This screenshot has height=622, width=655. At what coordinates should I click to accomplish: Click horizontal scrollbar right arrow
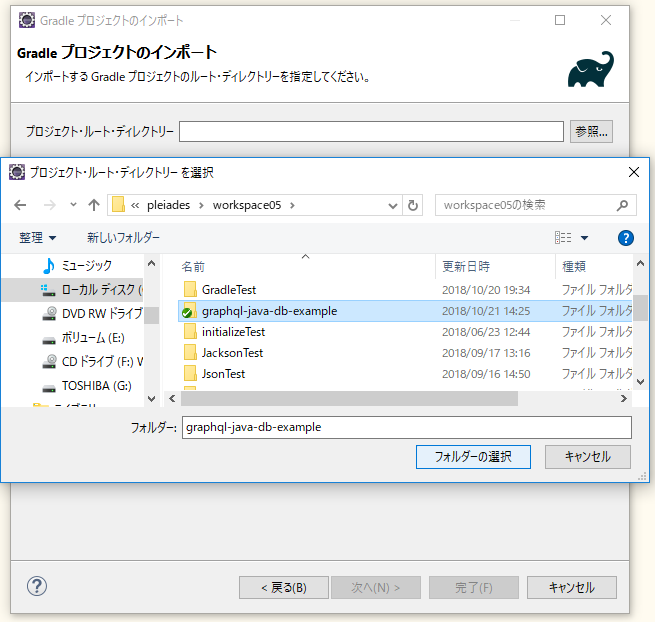624,399
